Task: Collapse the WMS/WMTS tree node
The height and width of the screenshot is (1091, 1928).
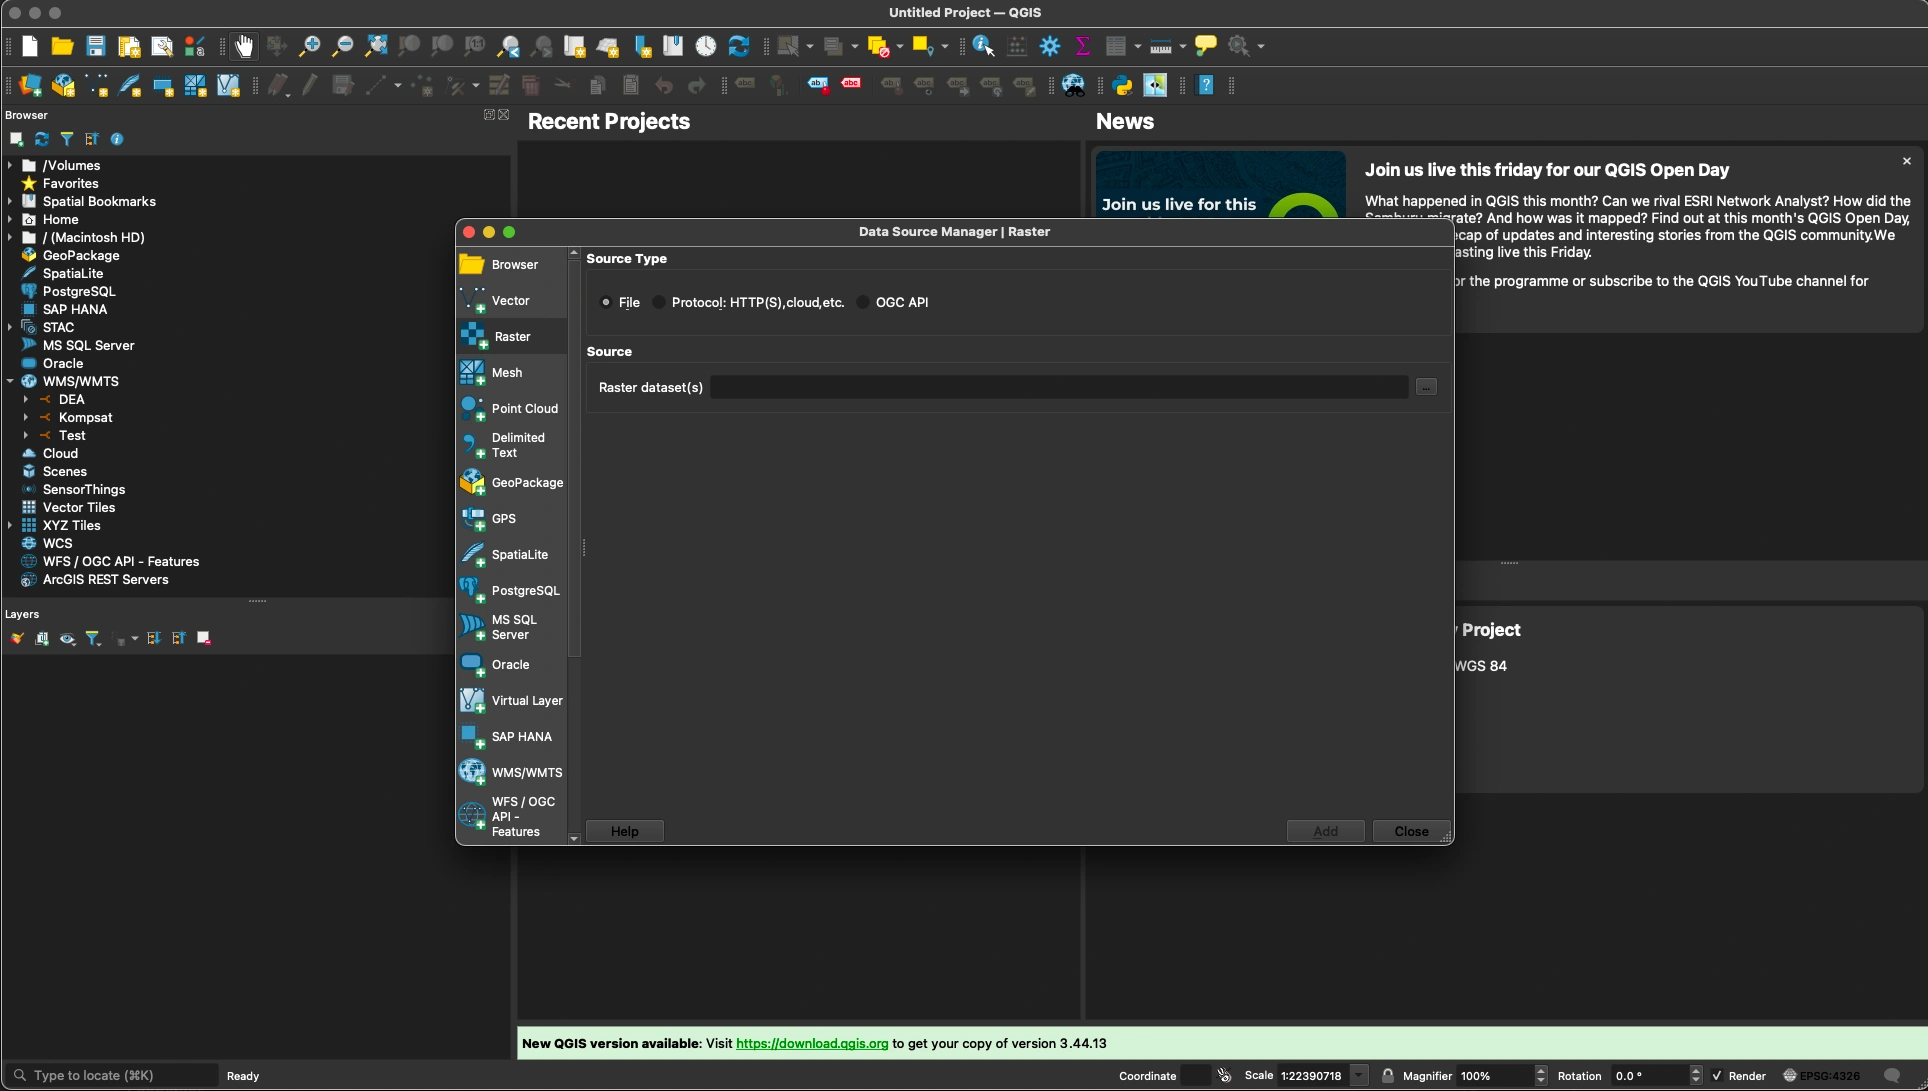Action: coord(10,382)
